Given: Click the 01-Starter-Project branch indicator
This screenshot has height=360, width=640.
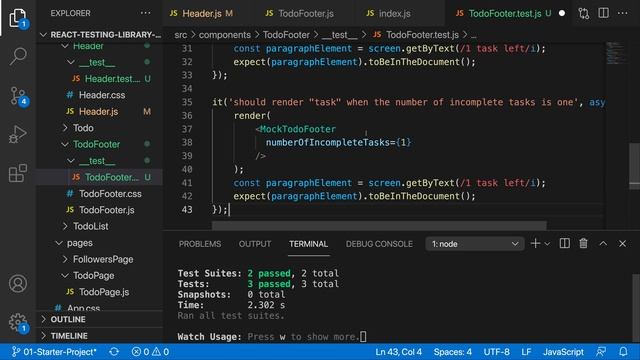Looking at the screenshot, I should tap(54, 352).
